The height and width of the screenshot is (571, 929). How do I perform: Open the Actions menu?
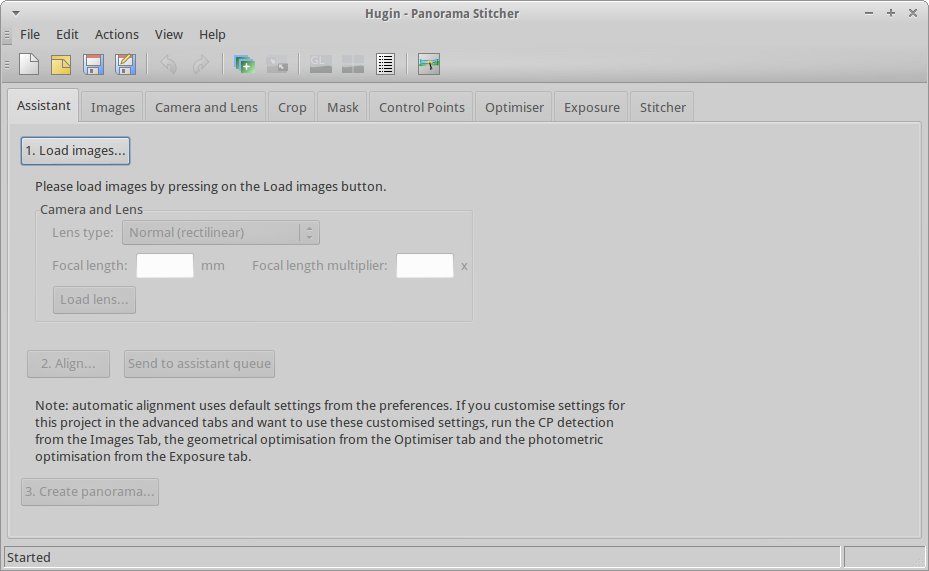point(117,34)
